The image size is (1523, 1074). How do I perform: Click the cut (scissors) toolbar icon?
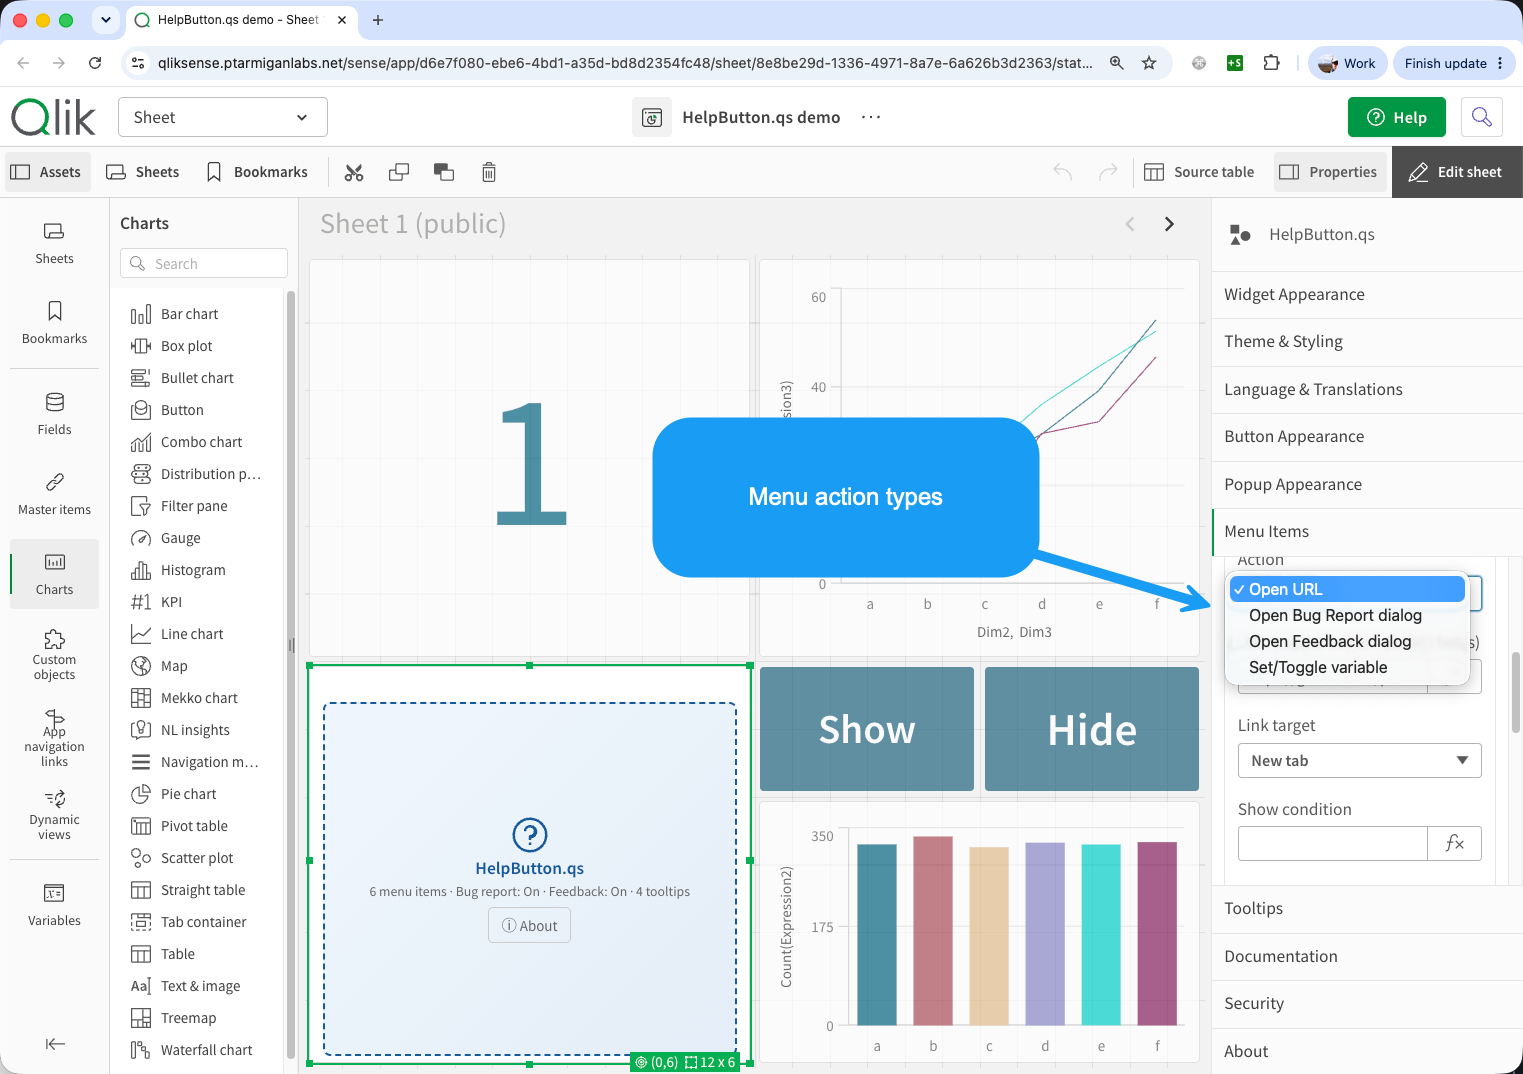354,172
